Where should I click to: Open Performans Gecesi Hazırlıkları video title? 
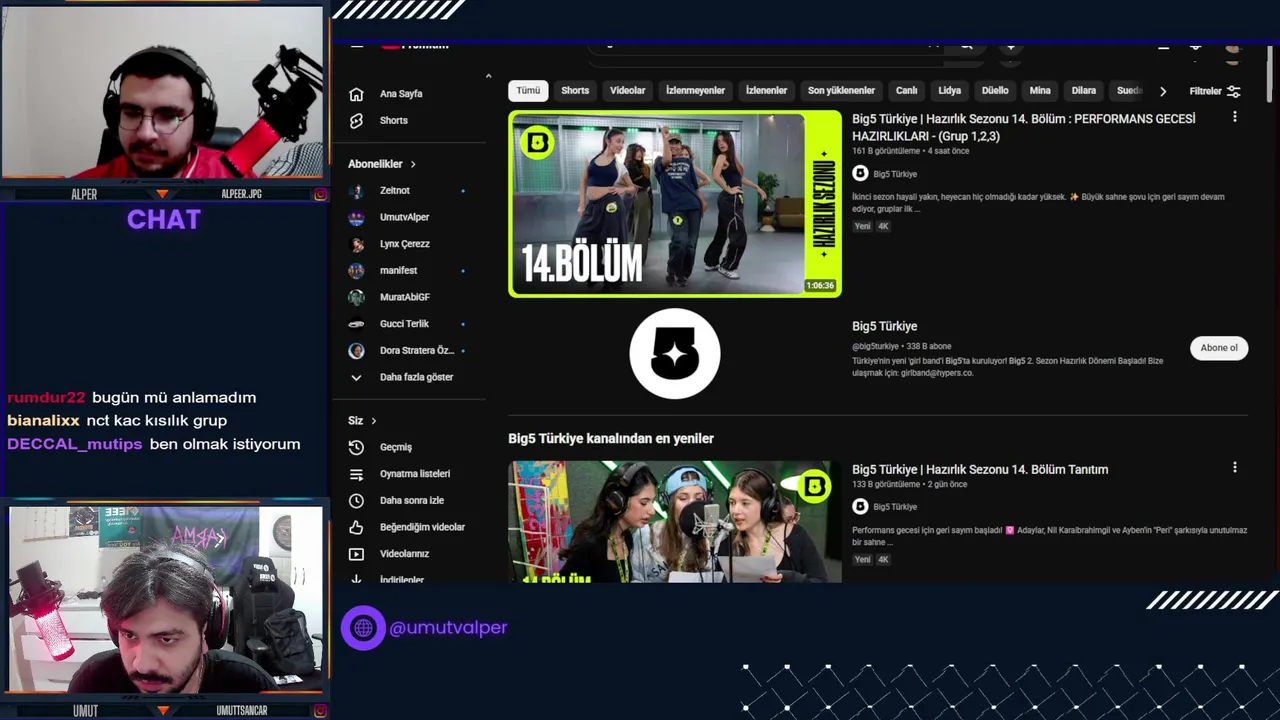(x=1024, y=127)
